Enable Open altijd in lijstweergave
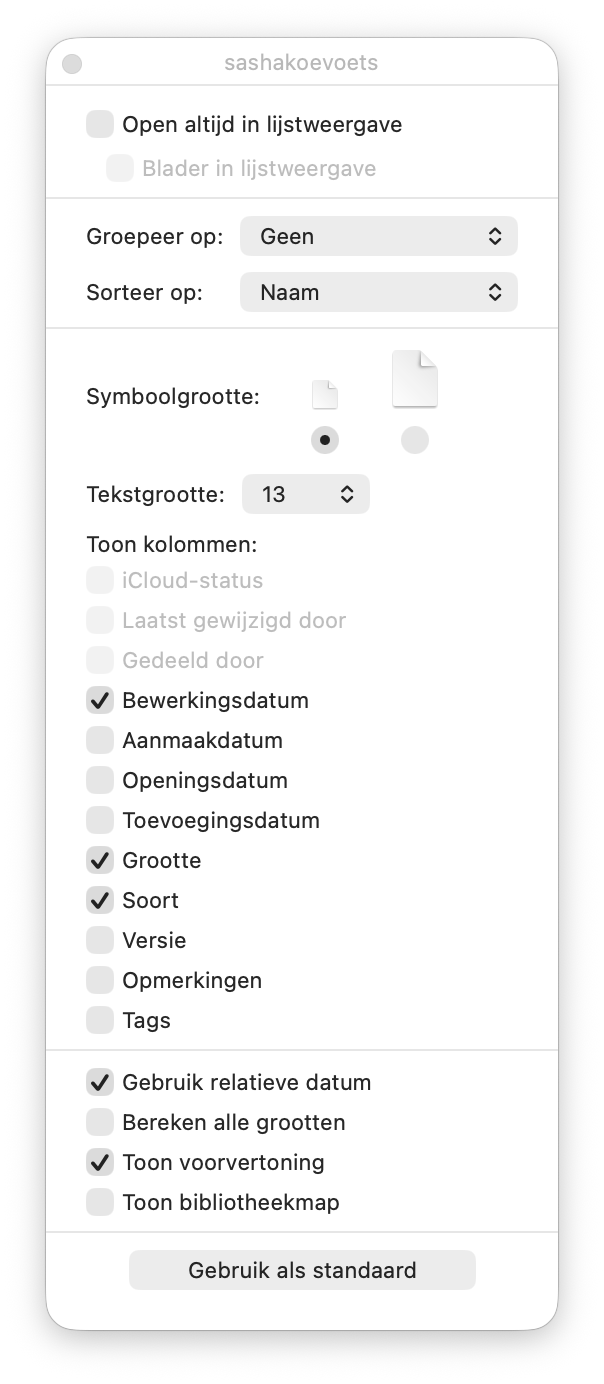This screenshot has height=1384, width=604. click(100, 125)
